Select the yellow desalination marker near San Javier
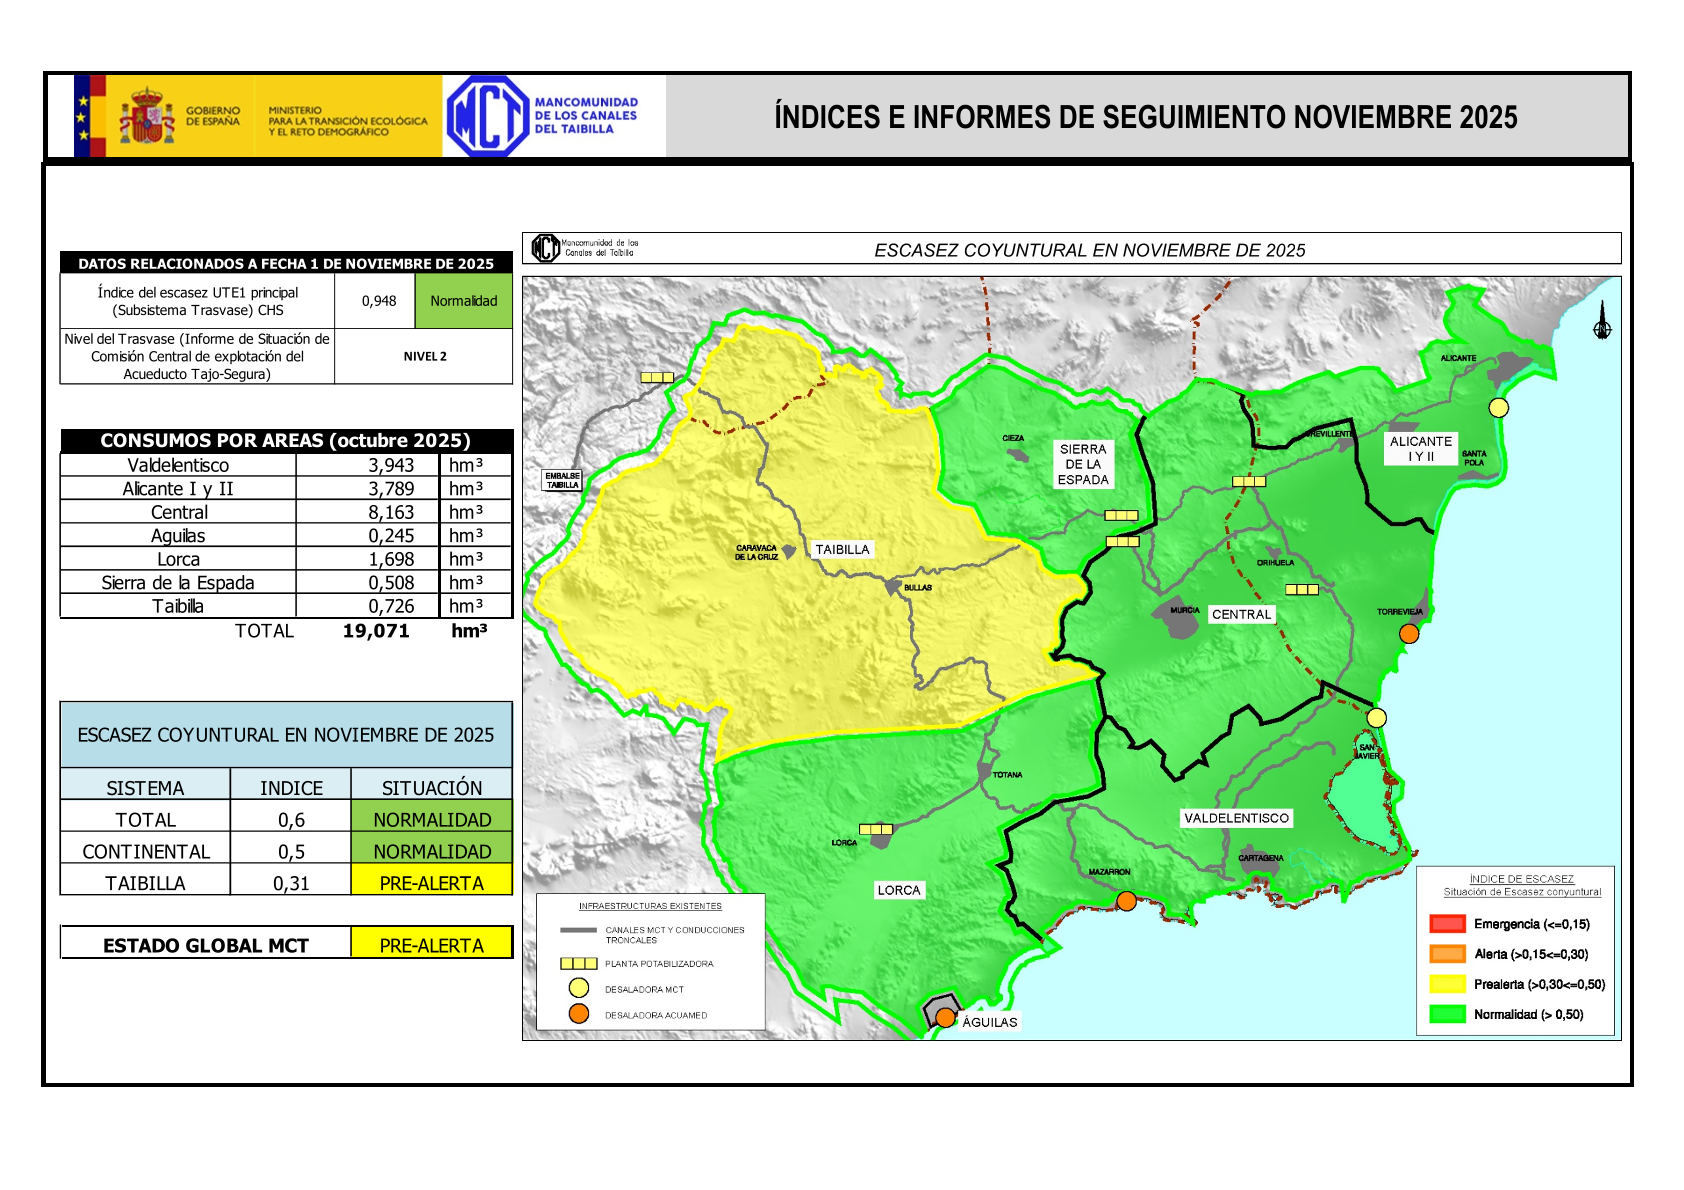Viewport: 1684px width, 1190px height. (1376, 717)
